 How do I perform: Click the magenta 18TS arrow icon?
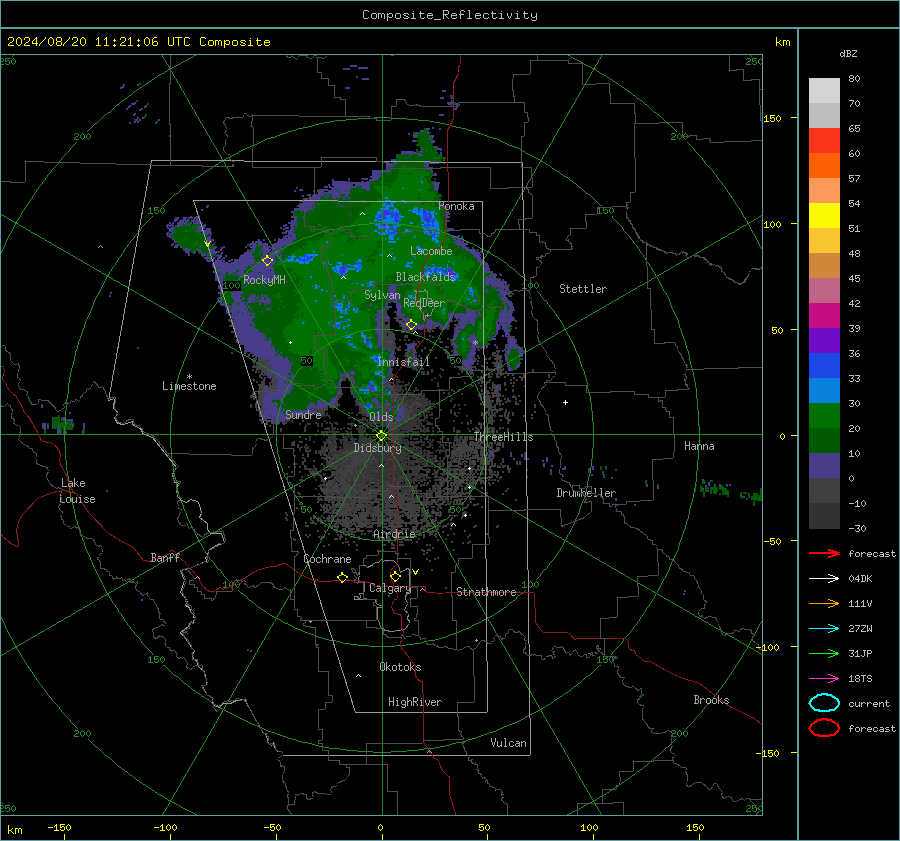point(824,678)
